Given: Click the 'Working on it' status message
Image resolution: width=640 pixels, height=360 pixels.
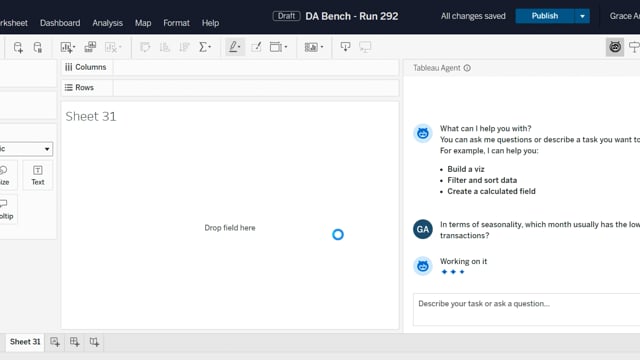Looking at the screenshot, I should tap(463, 261).
